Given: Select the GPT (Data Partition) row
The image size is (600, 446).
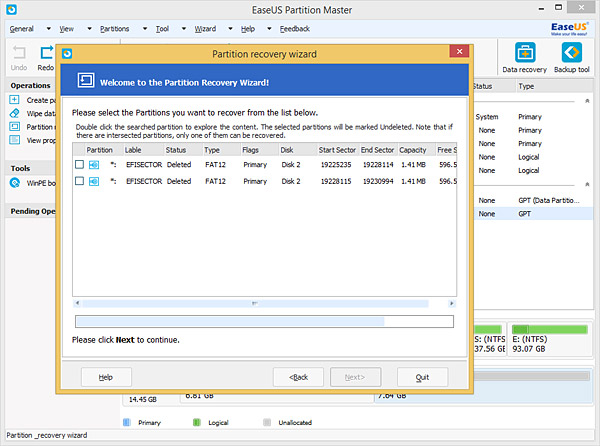Looking at the screenshot, I should [533, 200].
